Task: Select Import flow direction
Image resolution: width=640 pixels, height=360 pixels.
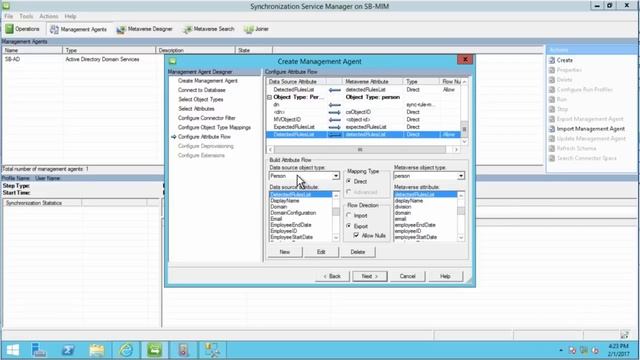Action: (349, 216)
